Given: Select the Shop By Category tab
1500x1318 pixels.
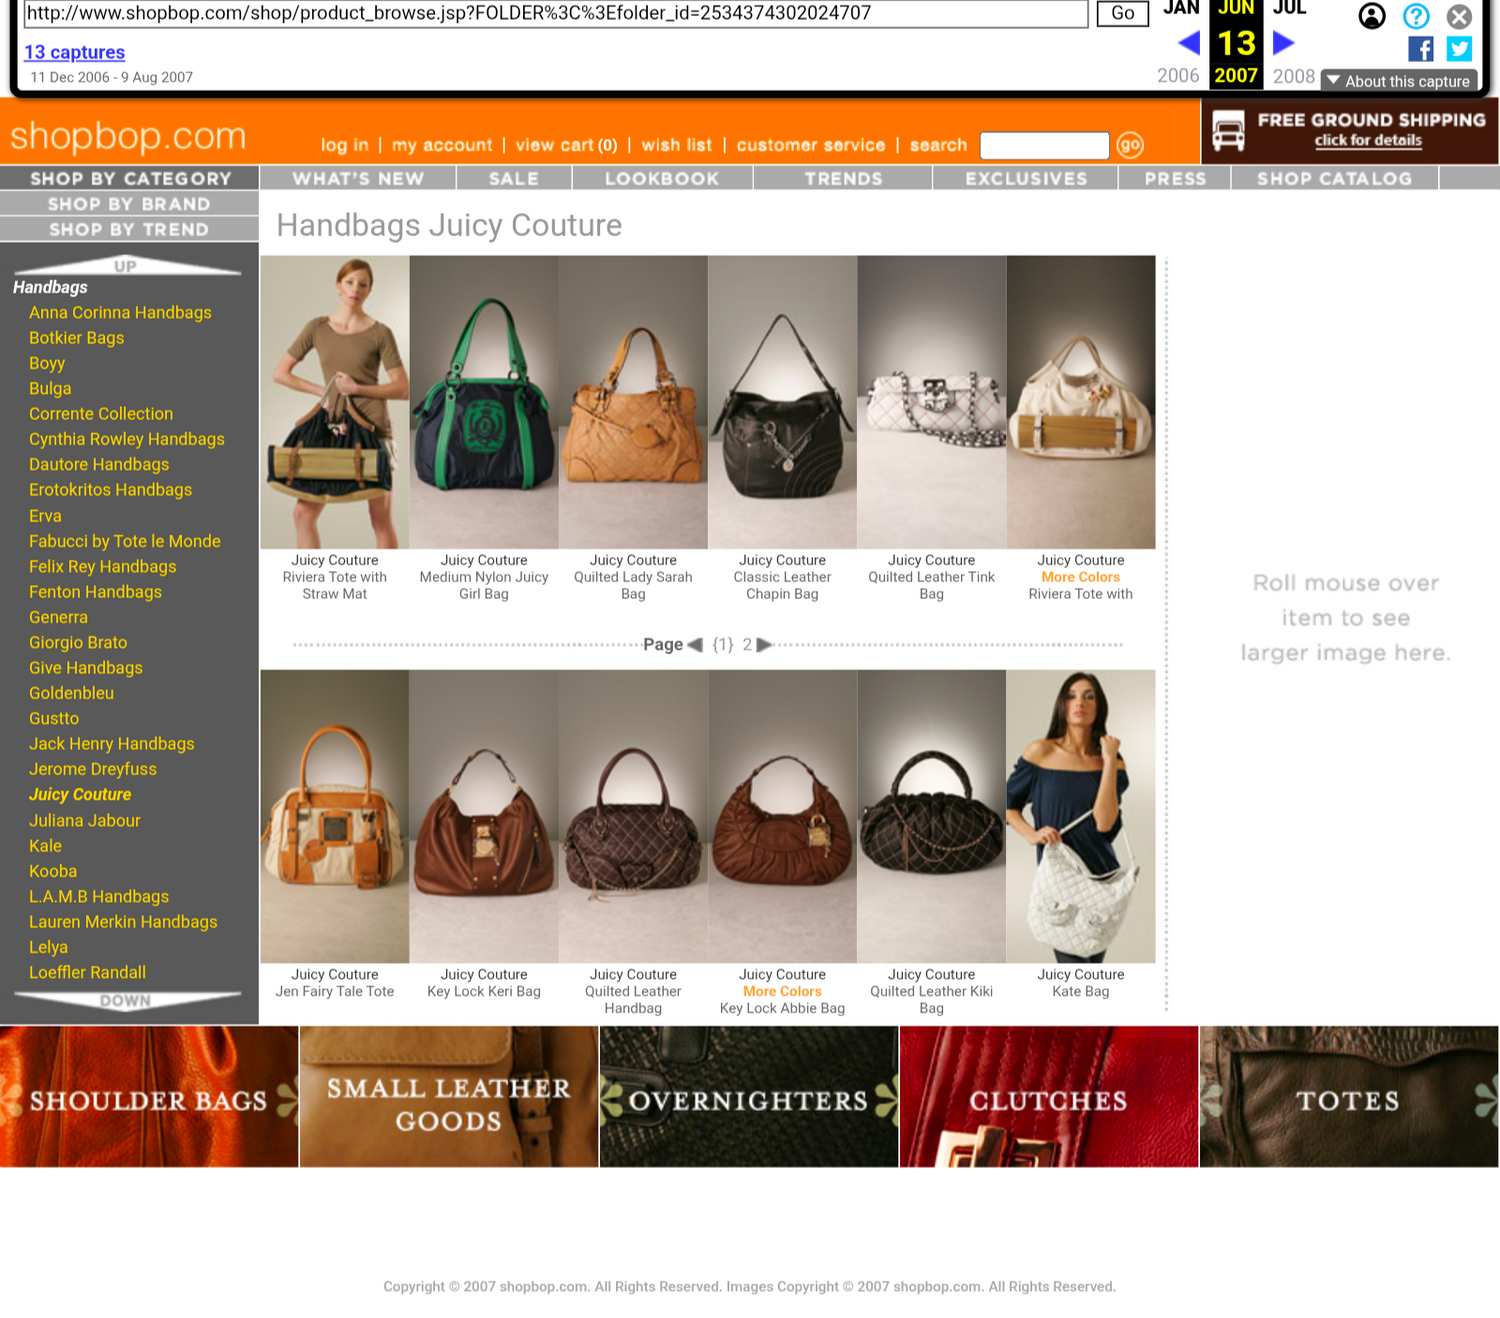Looking at the screenshot, I should click(130, 178).
